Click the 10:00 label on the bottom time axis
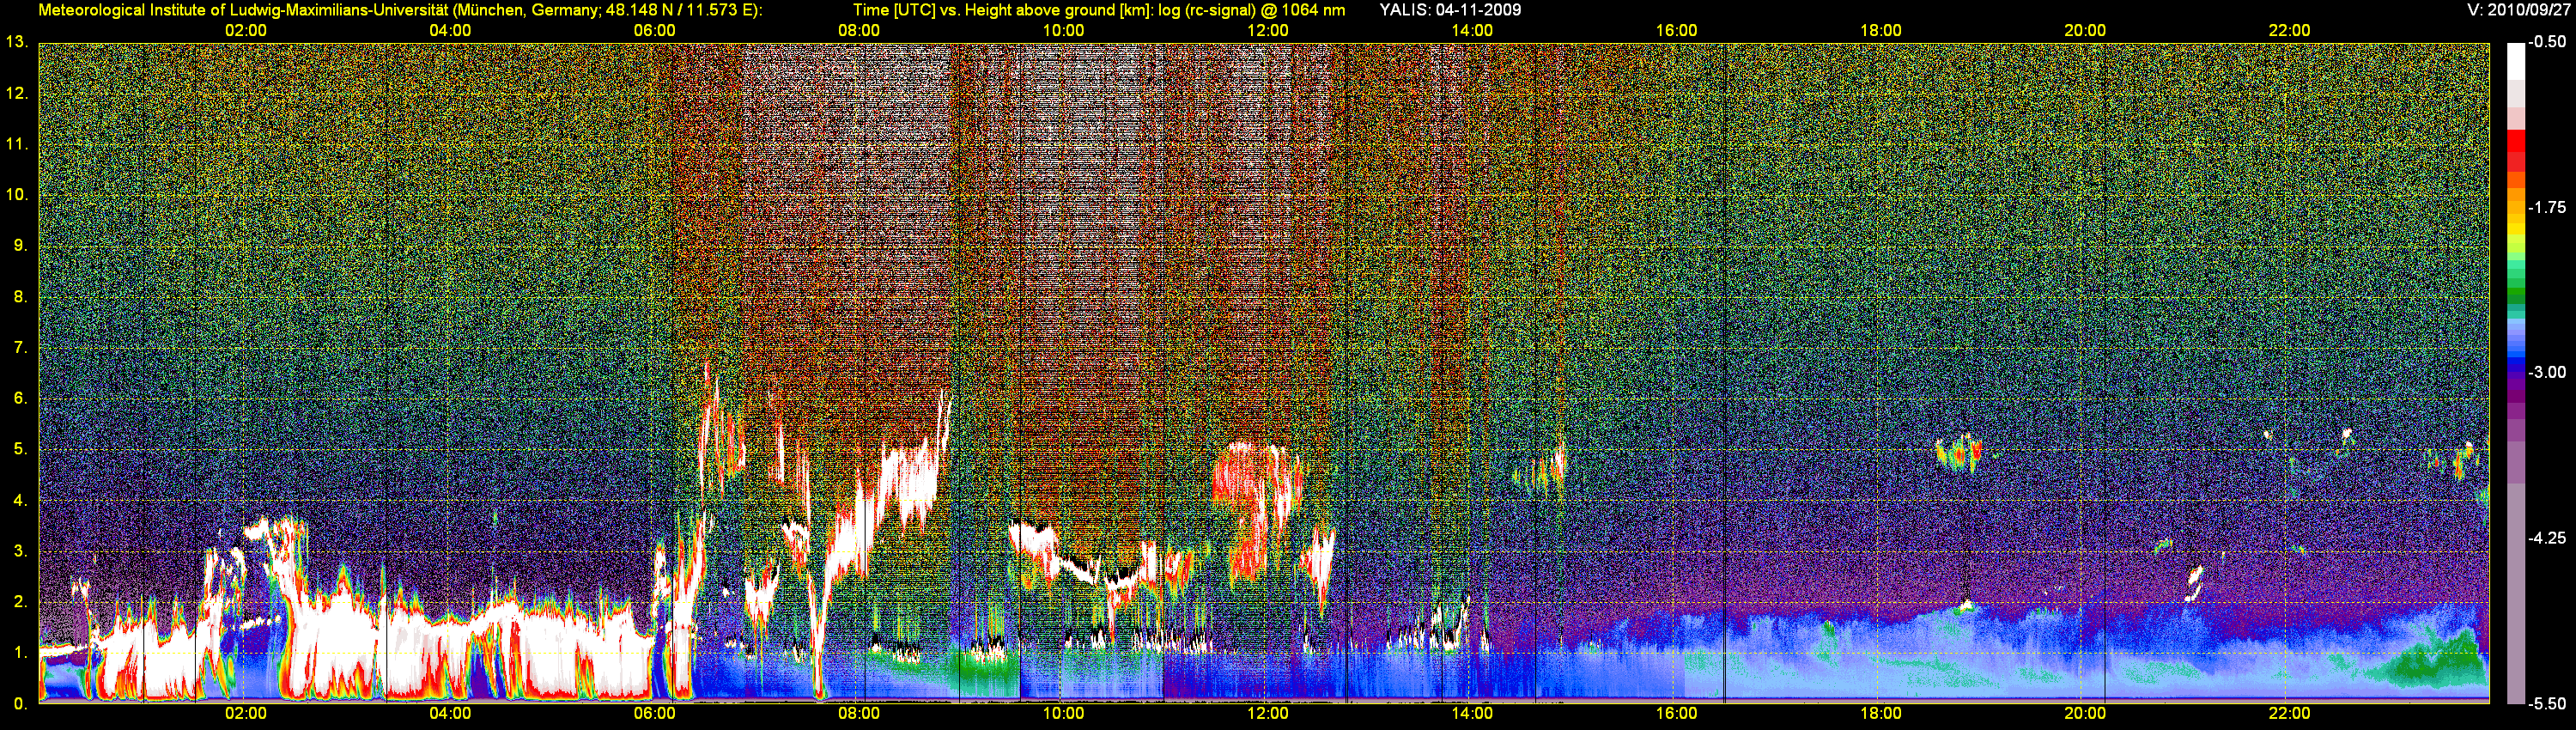Viewport: 2576px width, 730px height. pos(1063,714)
